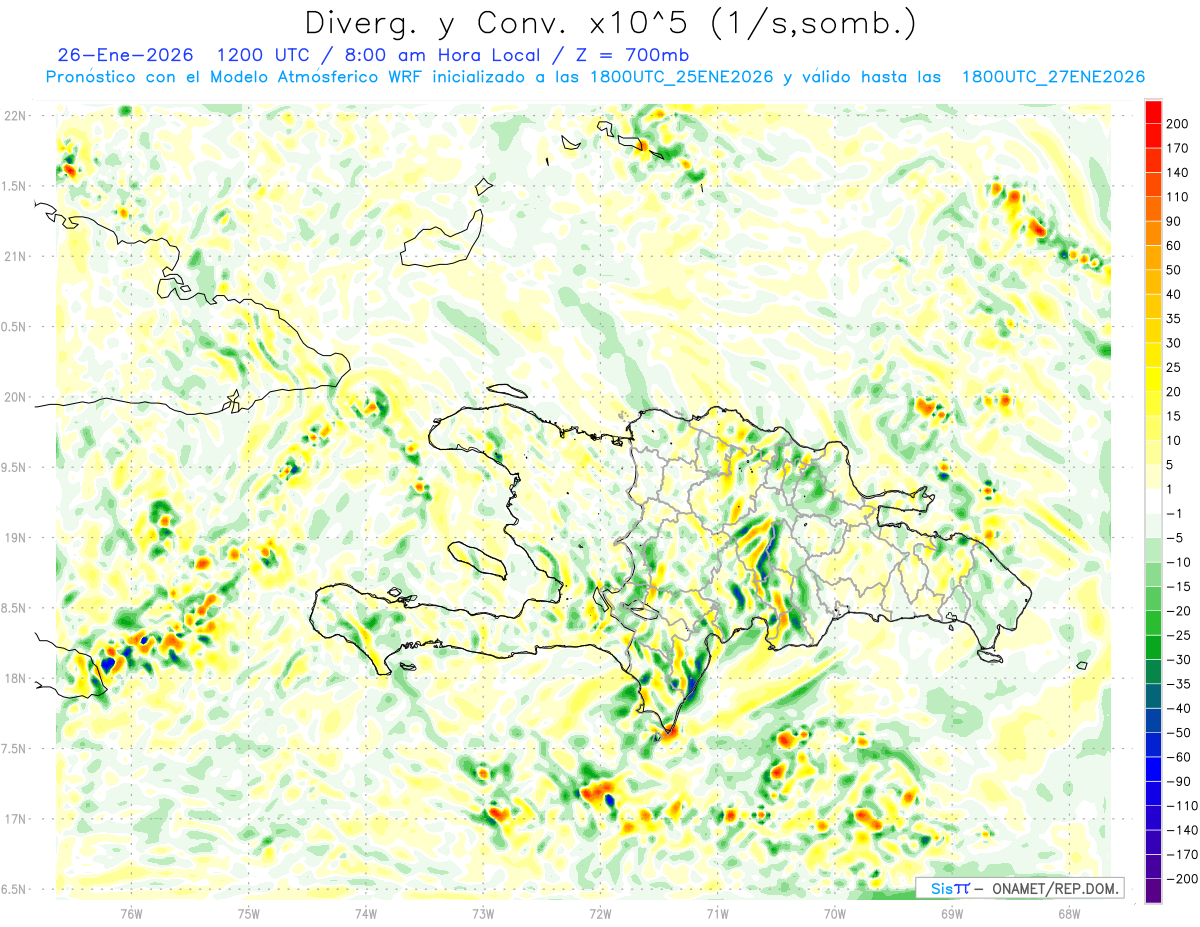Click the '9.5N' latitude label
The image size is (1200, 927).
click(14, 468)
